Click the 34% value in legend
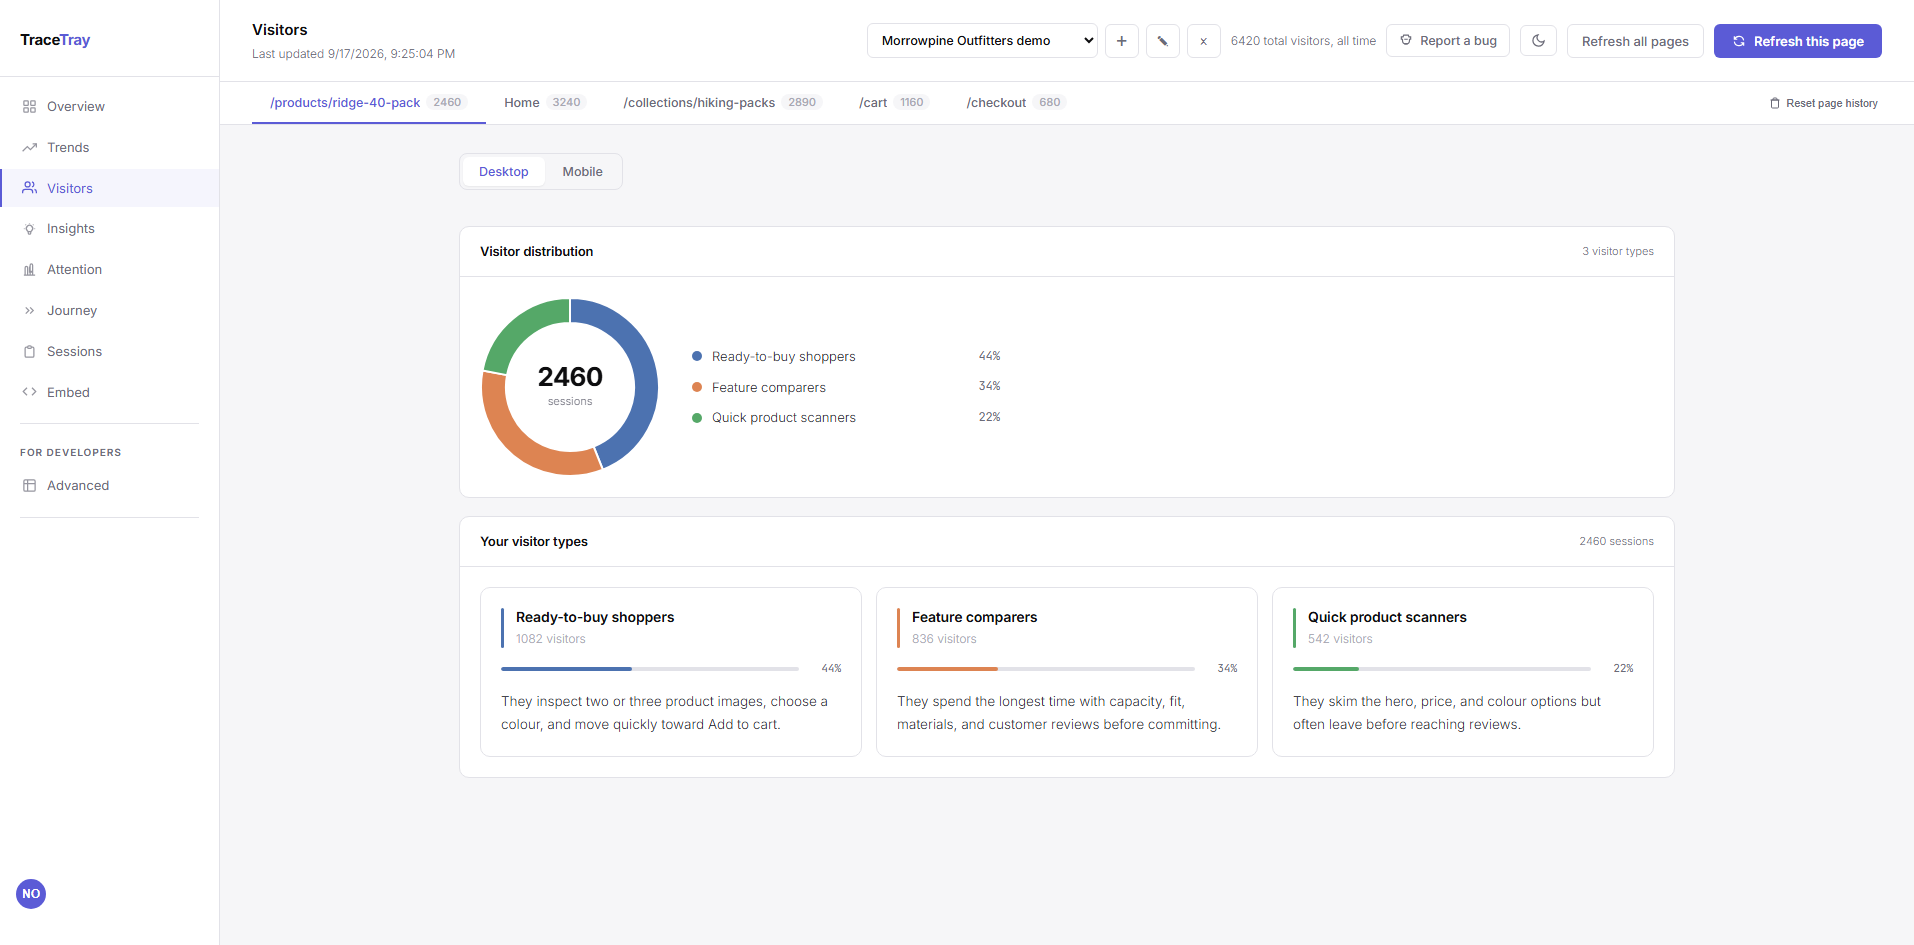The image size is (1914, 945). [990, 386]
